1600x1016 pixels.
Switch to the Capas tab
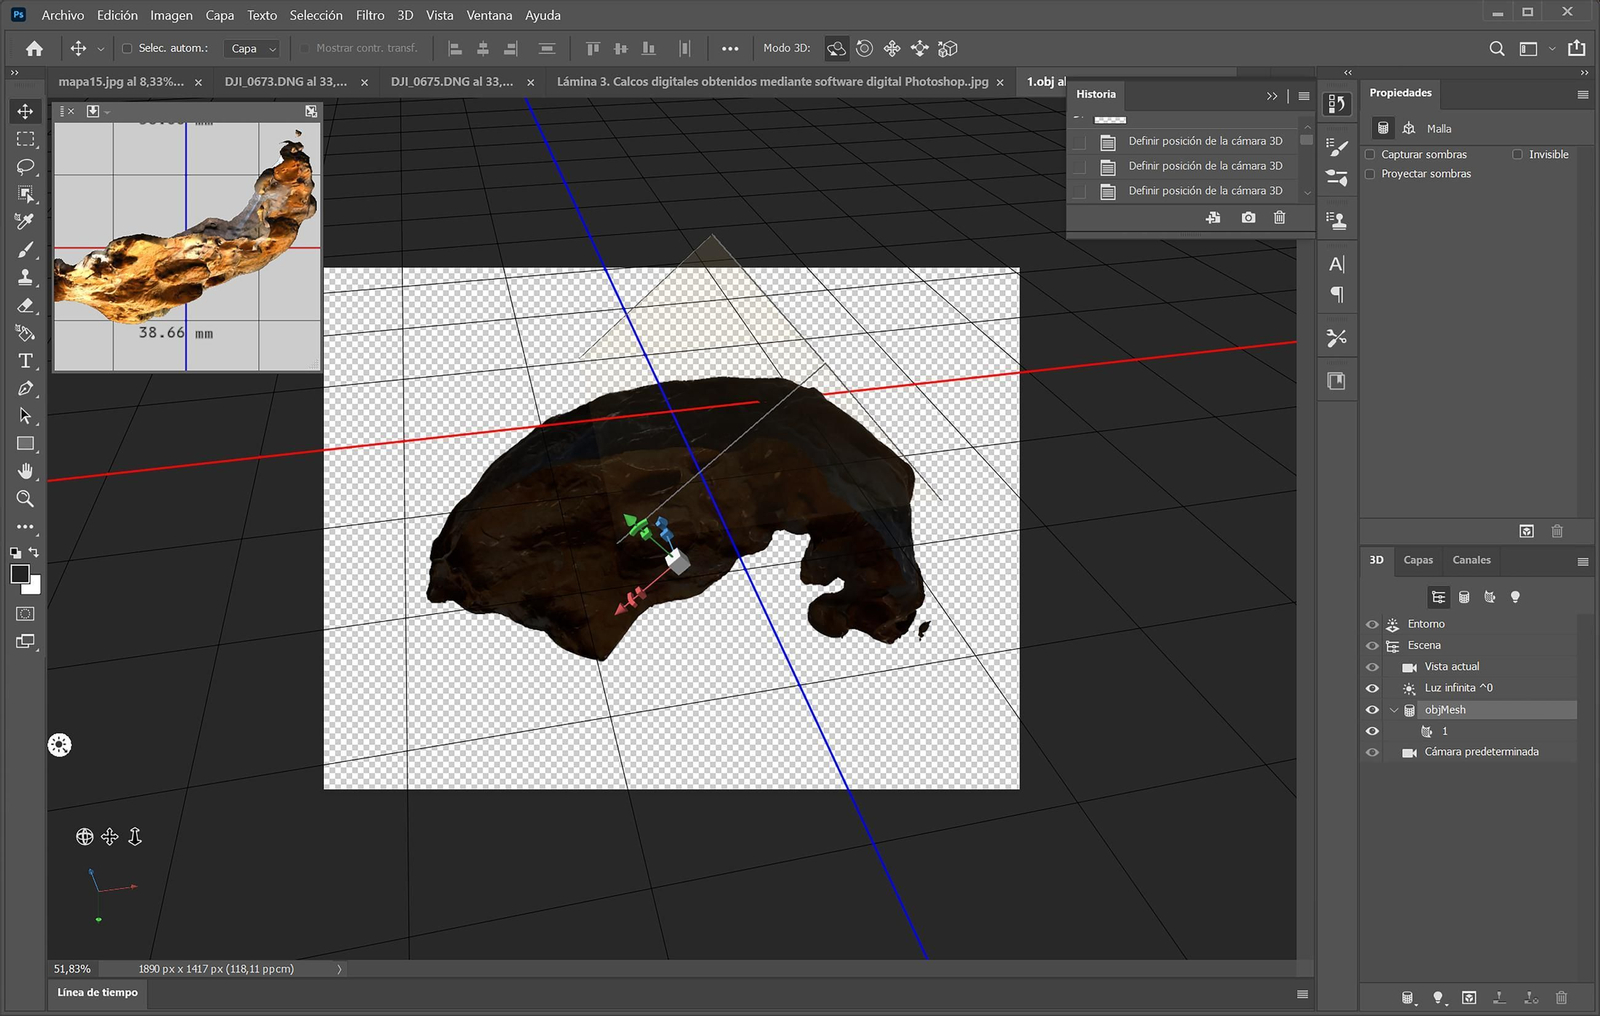1418,560
